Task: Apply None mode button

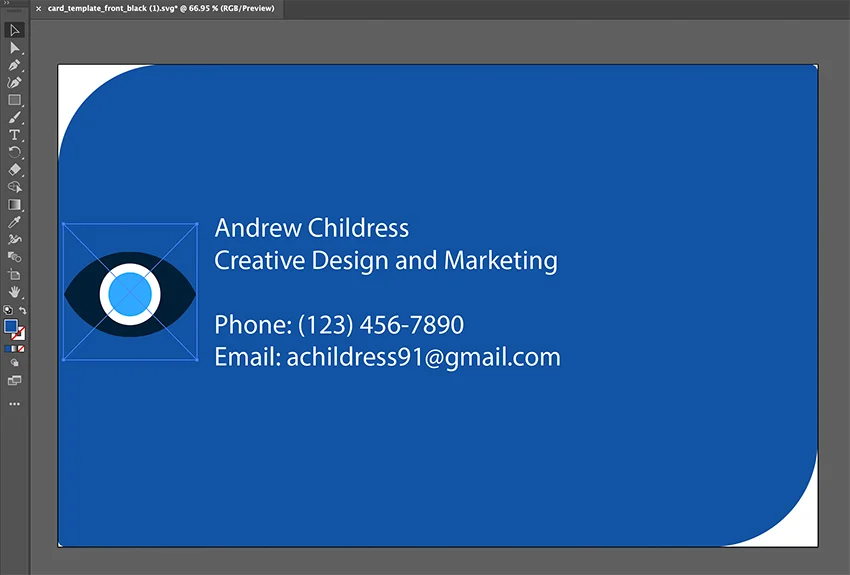Action: [x=21, y=348]
